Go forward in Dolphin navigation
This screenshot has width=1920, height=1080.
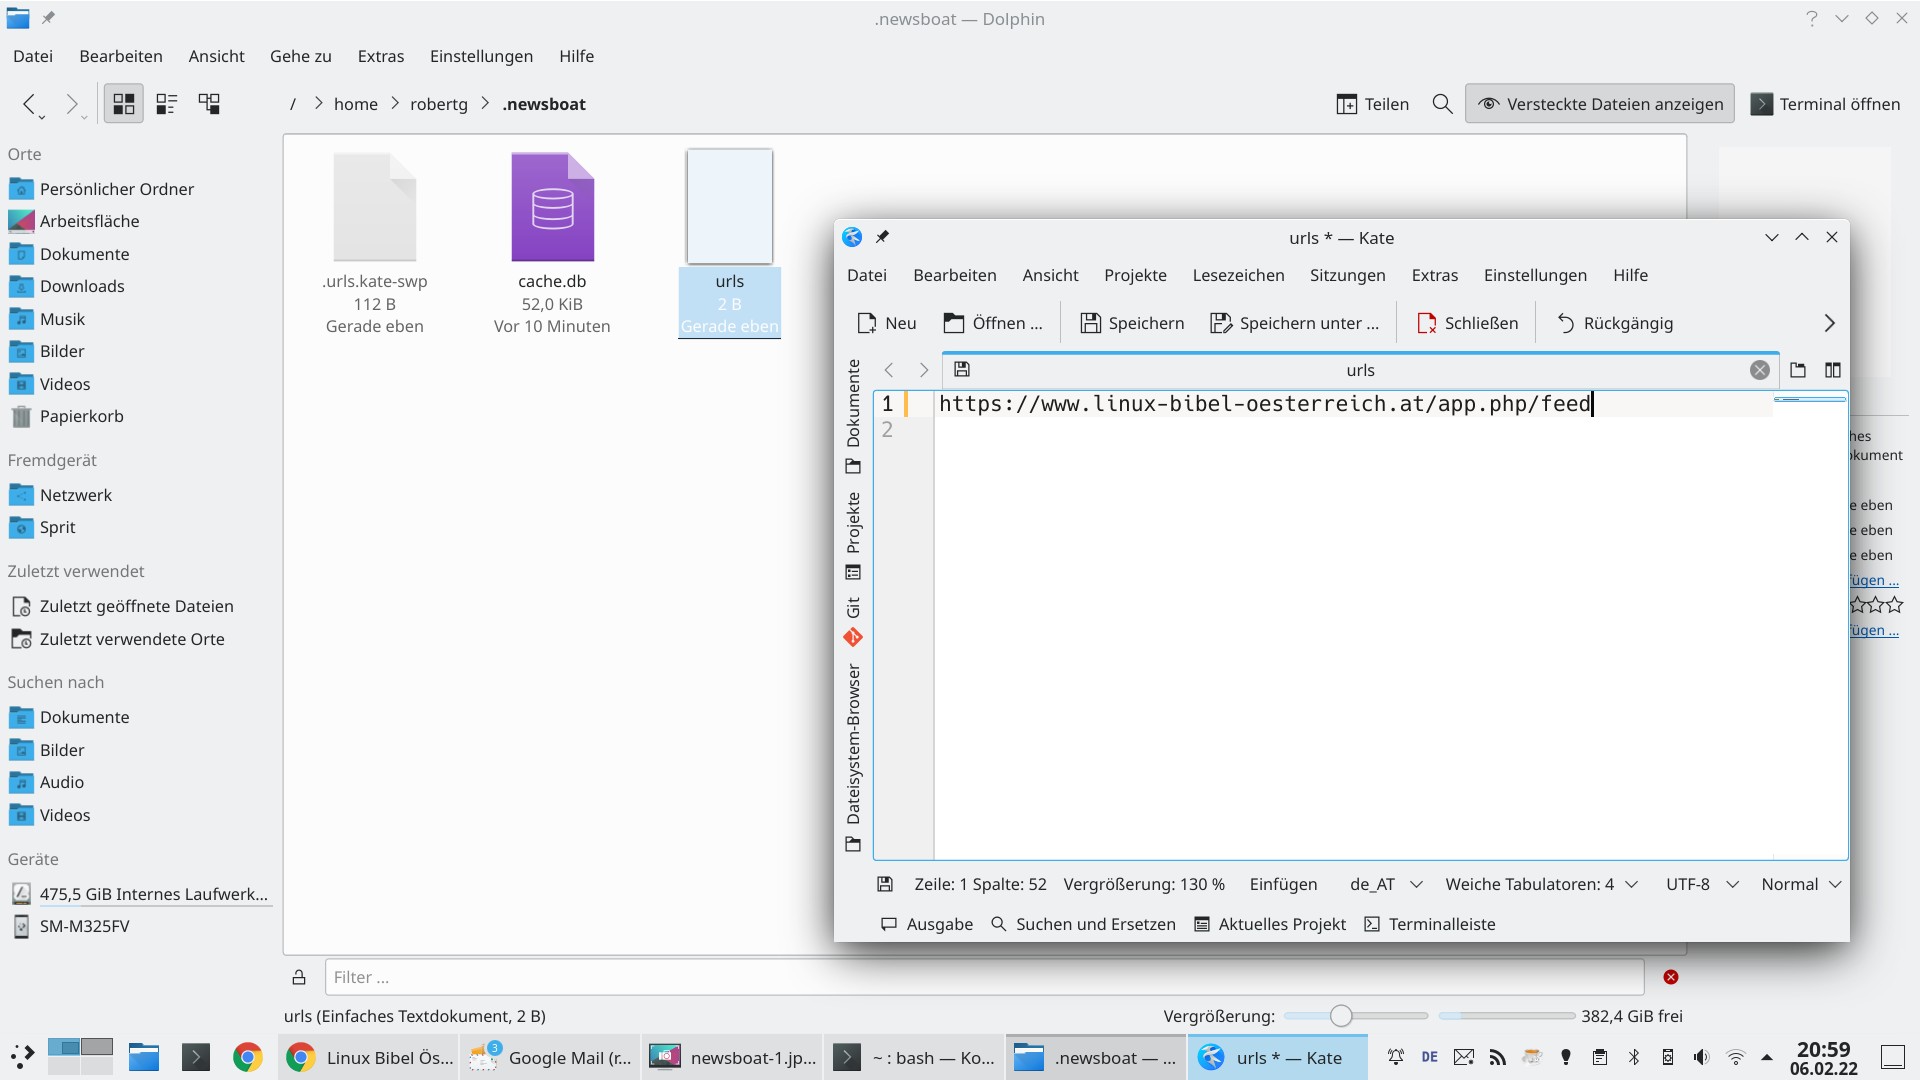click(x=72, y=104)
